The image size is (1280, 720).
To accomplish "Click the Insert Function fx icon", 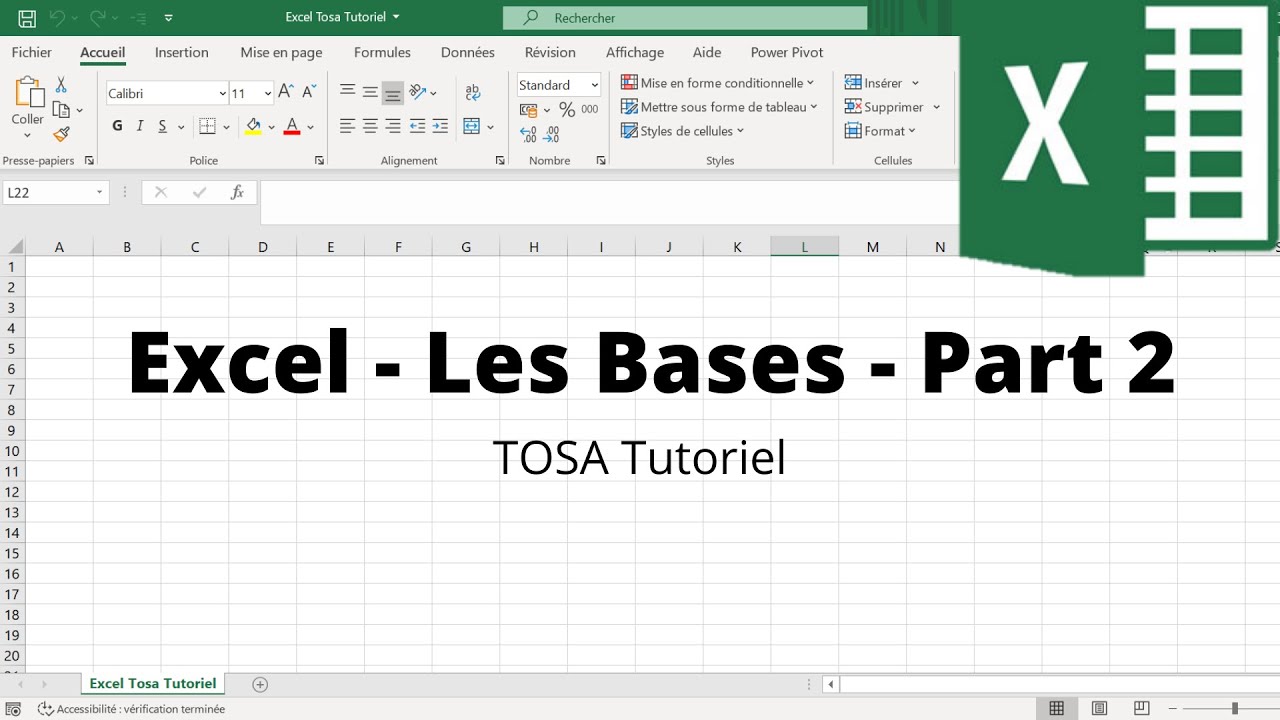I will click(x=237, y=192).
